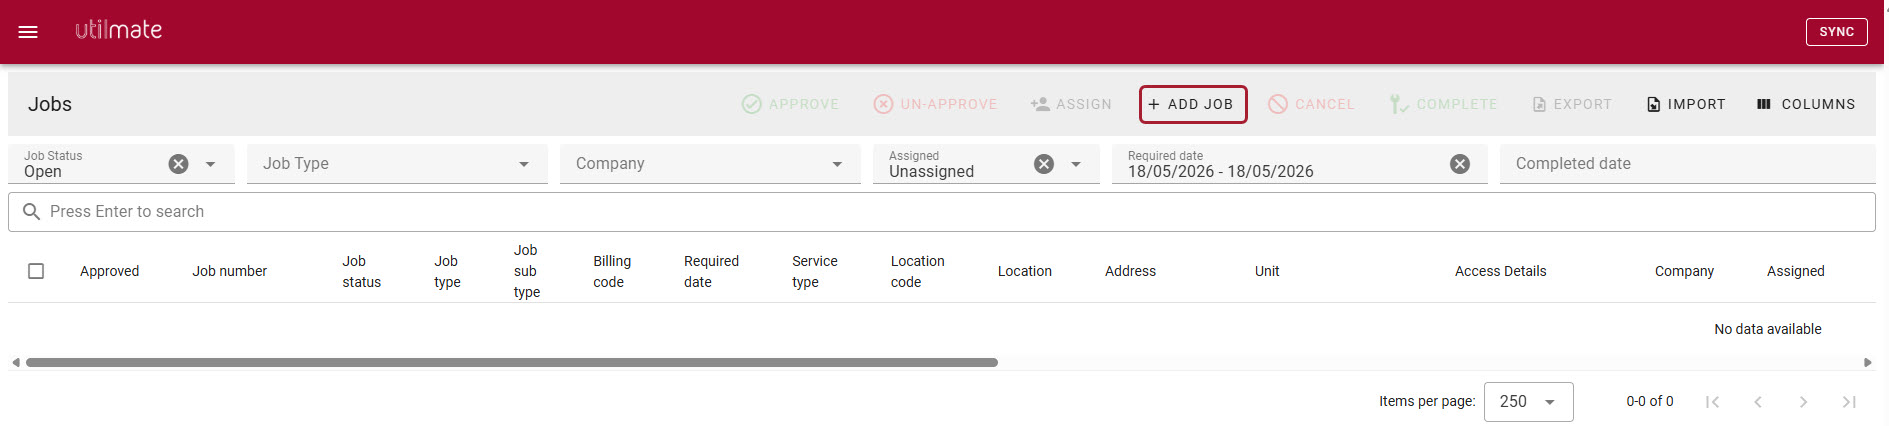Clear the Required date range
1889x426 pixels.
[x=1460, y=164]
